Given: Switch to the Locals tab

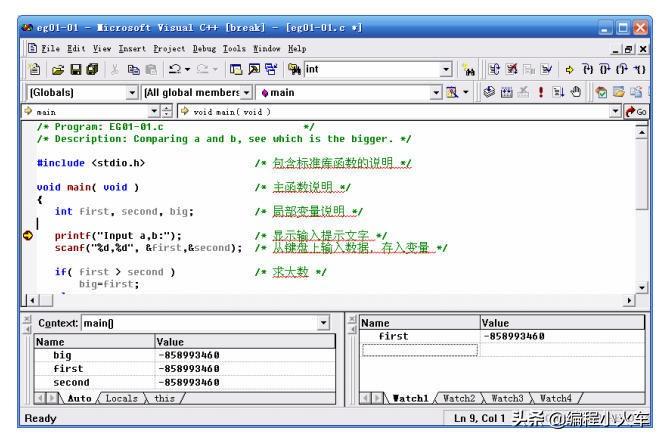Looking at the screenshot, I should 121,399.
